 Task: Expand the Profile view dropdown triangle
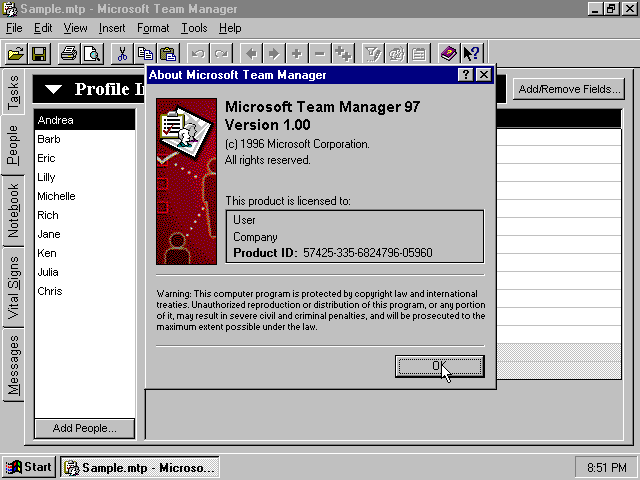53,89
